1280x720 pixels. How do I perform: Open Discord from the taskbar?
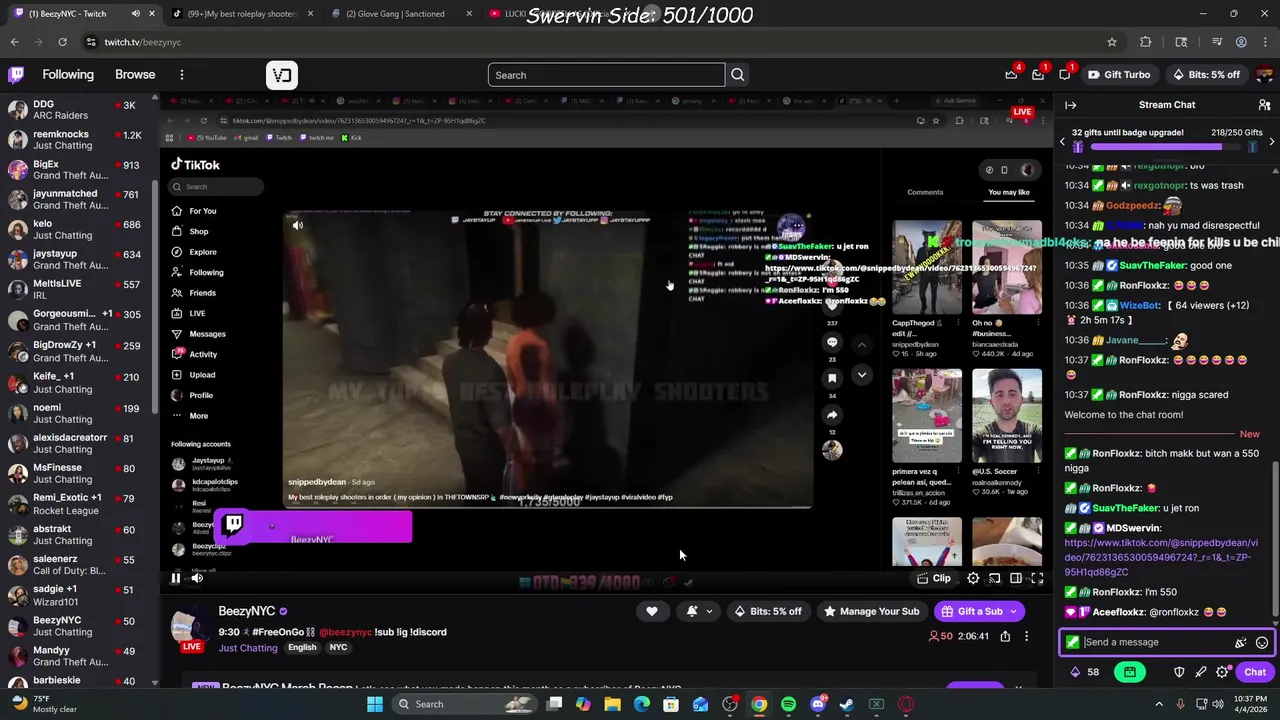(818, 704)
